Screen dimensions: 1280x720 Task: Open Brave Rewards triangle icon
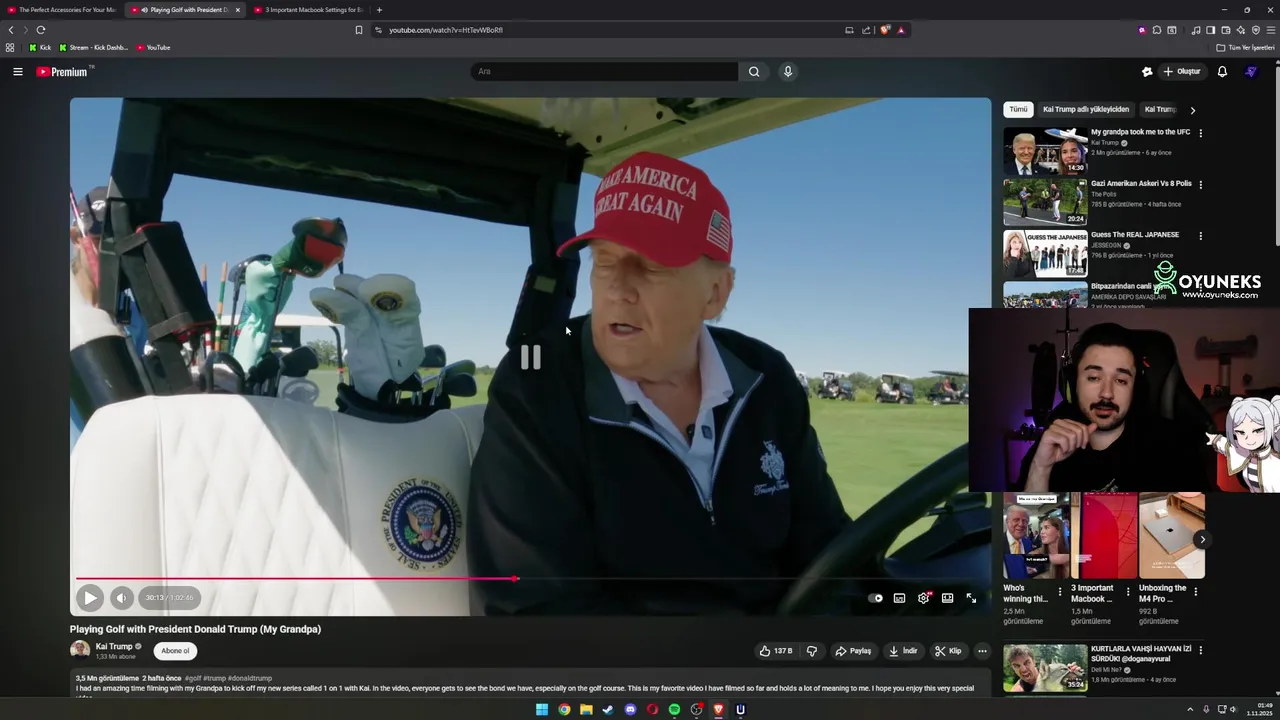901,30
